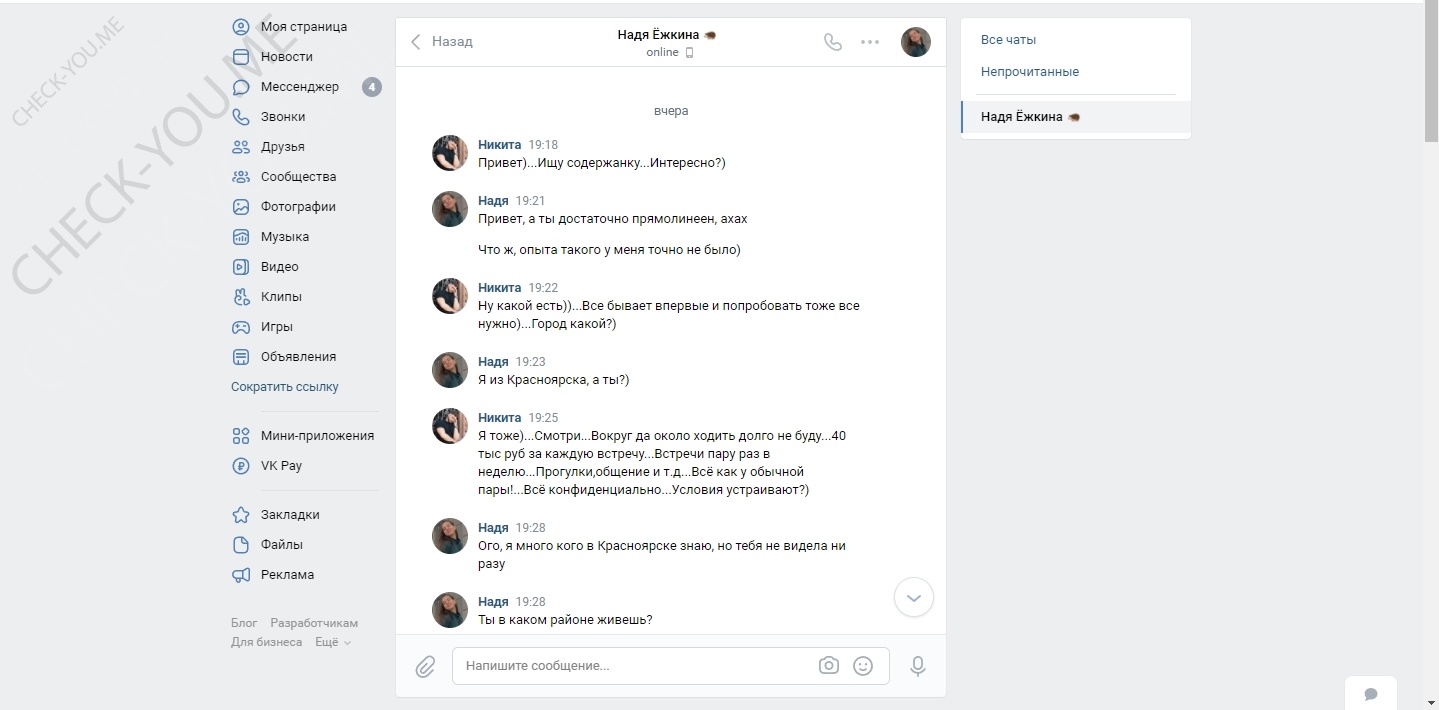Open the emoji smiley picker
1439x710 pixels.
(863, 666)
